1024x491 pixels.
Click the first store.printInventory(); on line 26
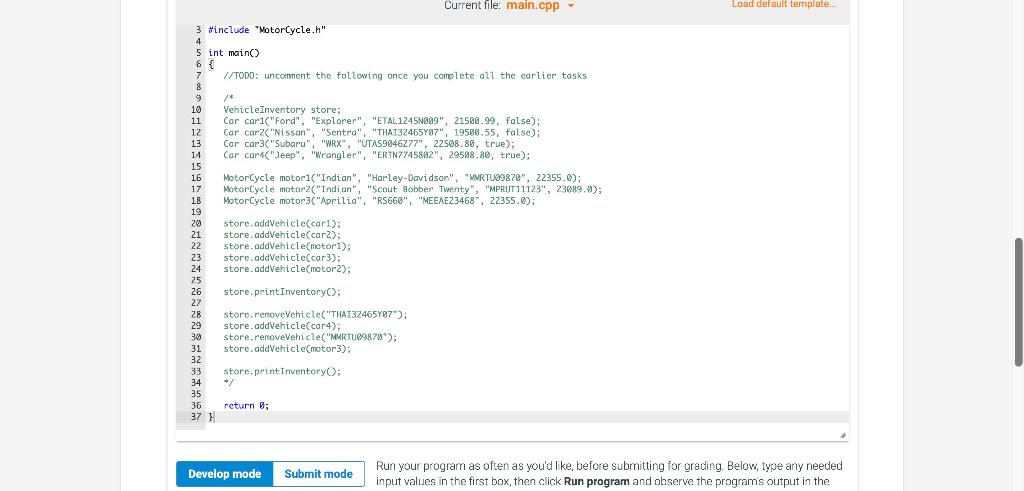pos(282,292)
